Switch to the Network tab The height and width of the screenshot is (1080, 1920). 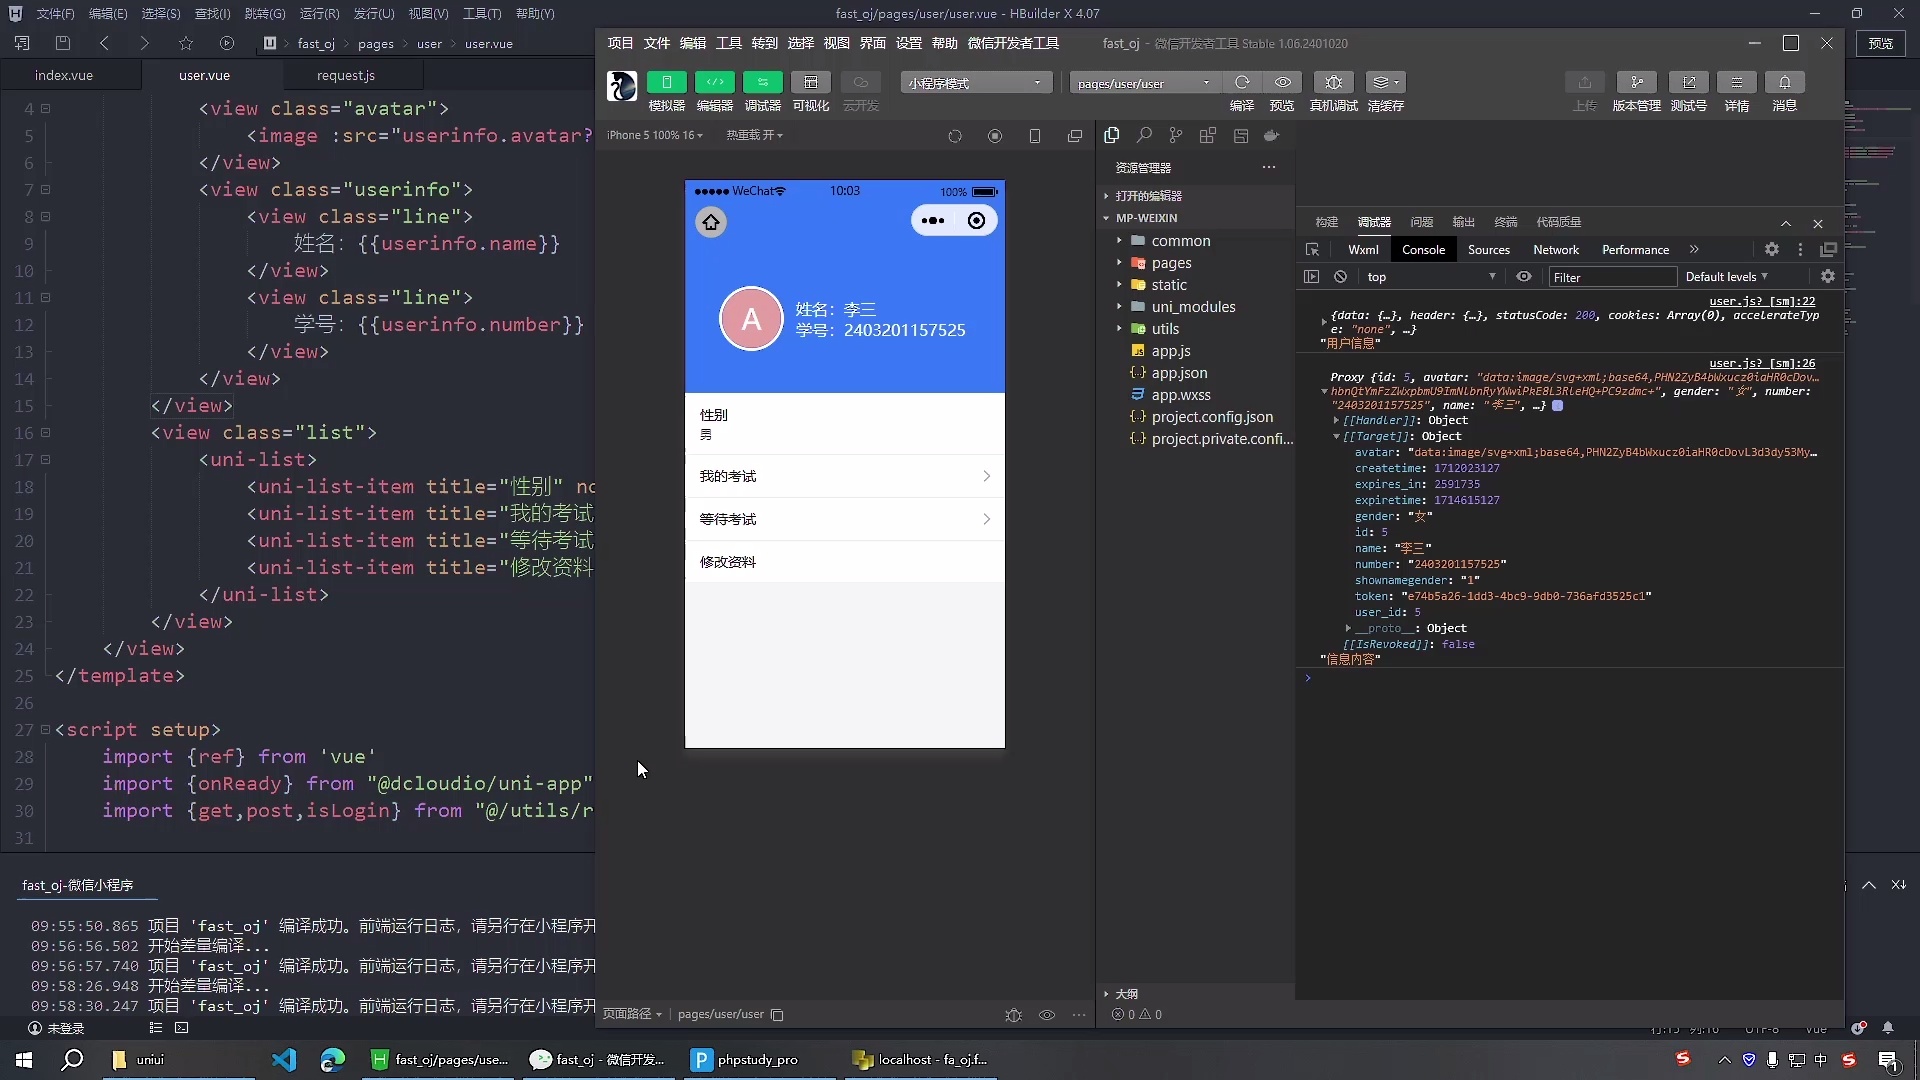(x=1556, y=250)
